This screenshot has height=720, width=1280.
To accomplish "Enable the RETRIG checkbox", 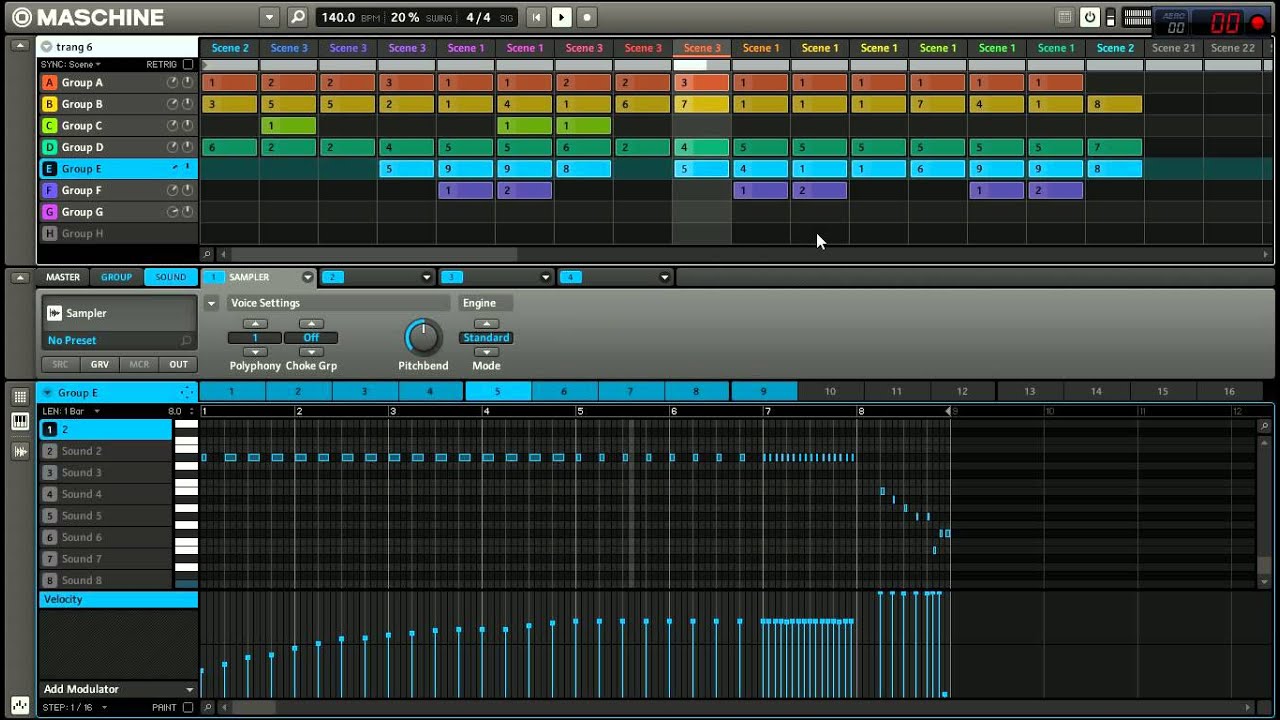I will [188, 64].
